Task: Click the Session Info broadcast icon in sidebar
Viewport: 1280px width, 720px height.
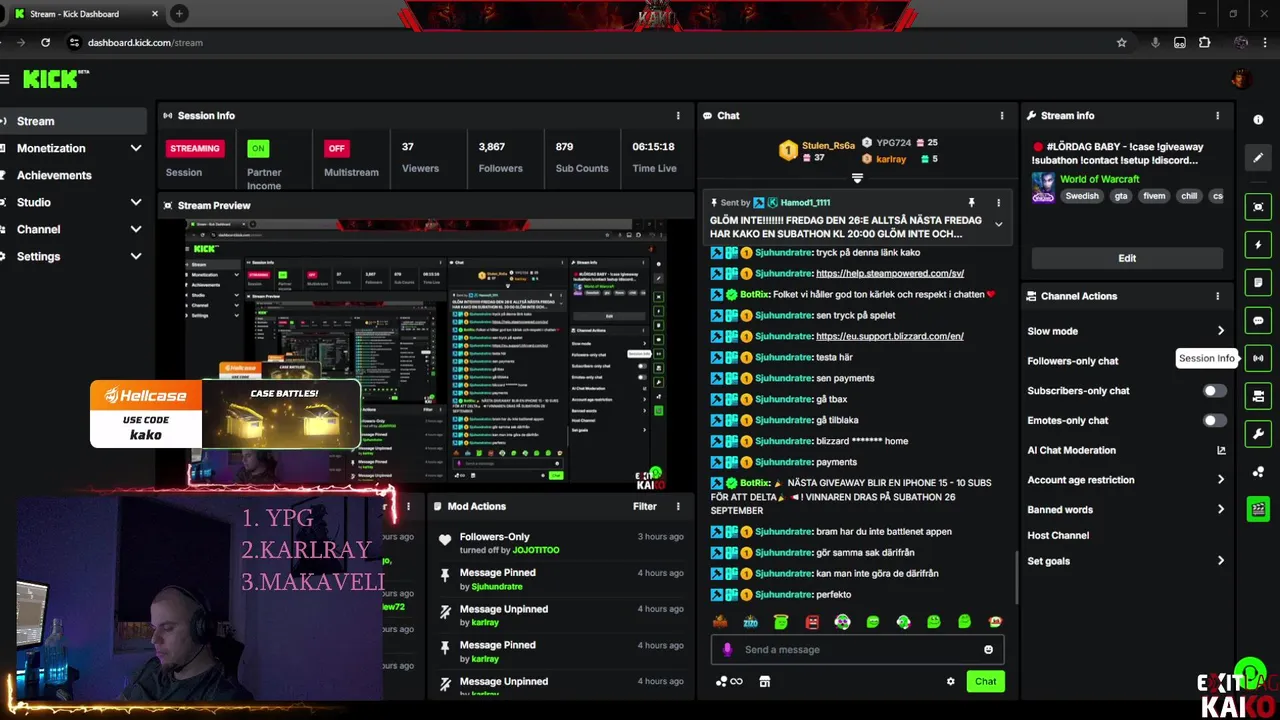Action: [1258, 358]
